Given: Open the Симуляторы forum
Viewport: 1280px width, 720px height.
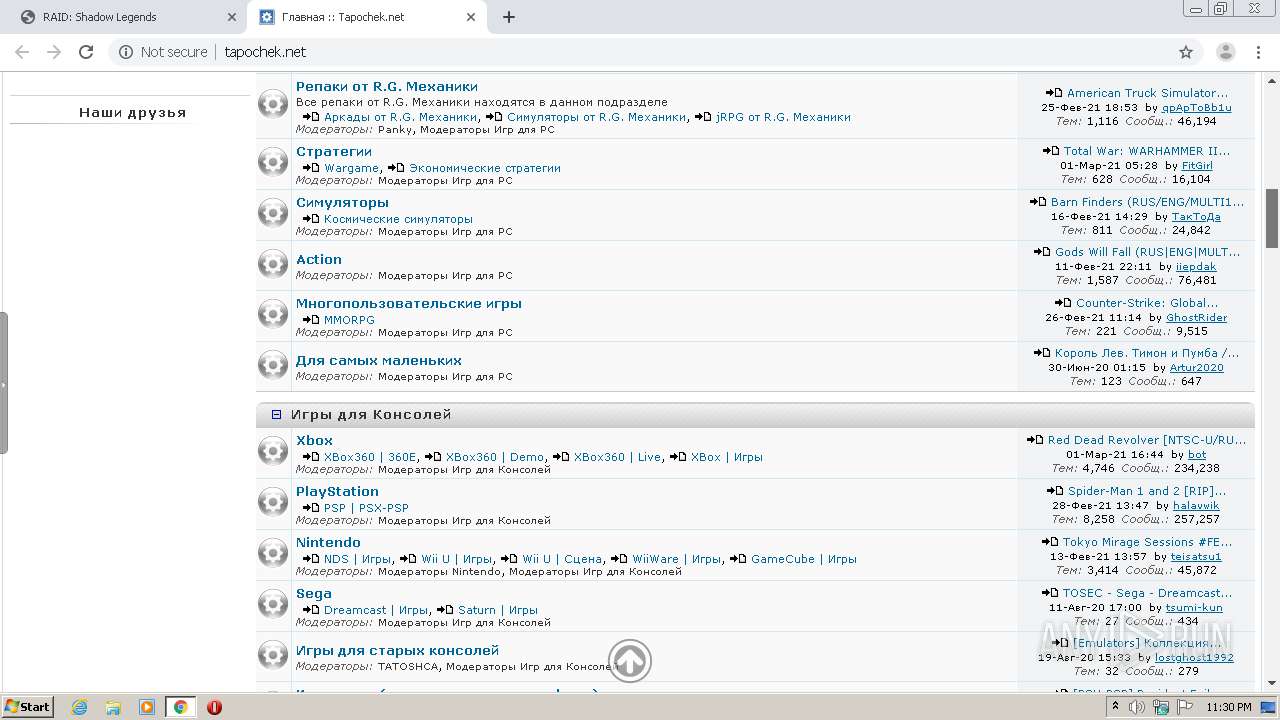Looking at the screenshot, I should point(342,202).
